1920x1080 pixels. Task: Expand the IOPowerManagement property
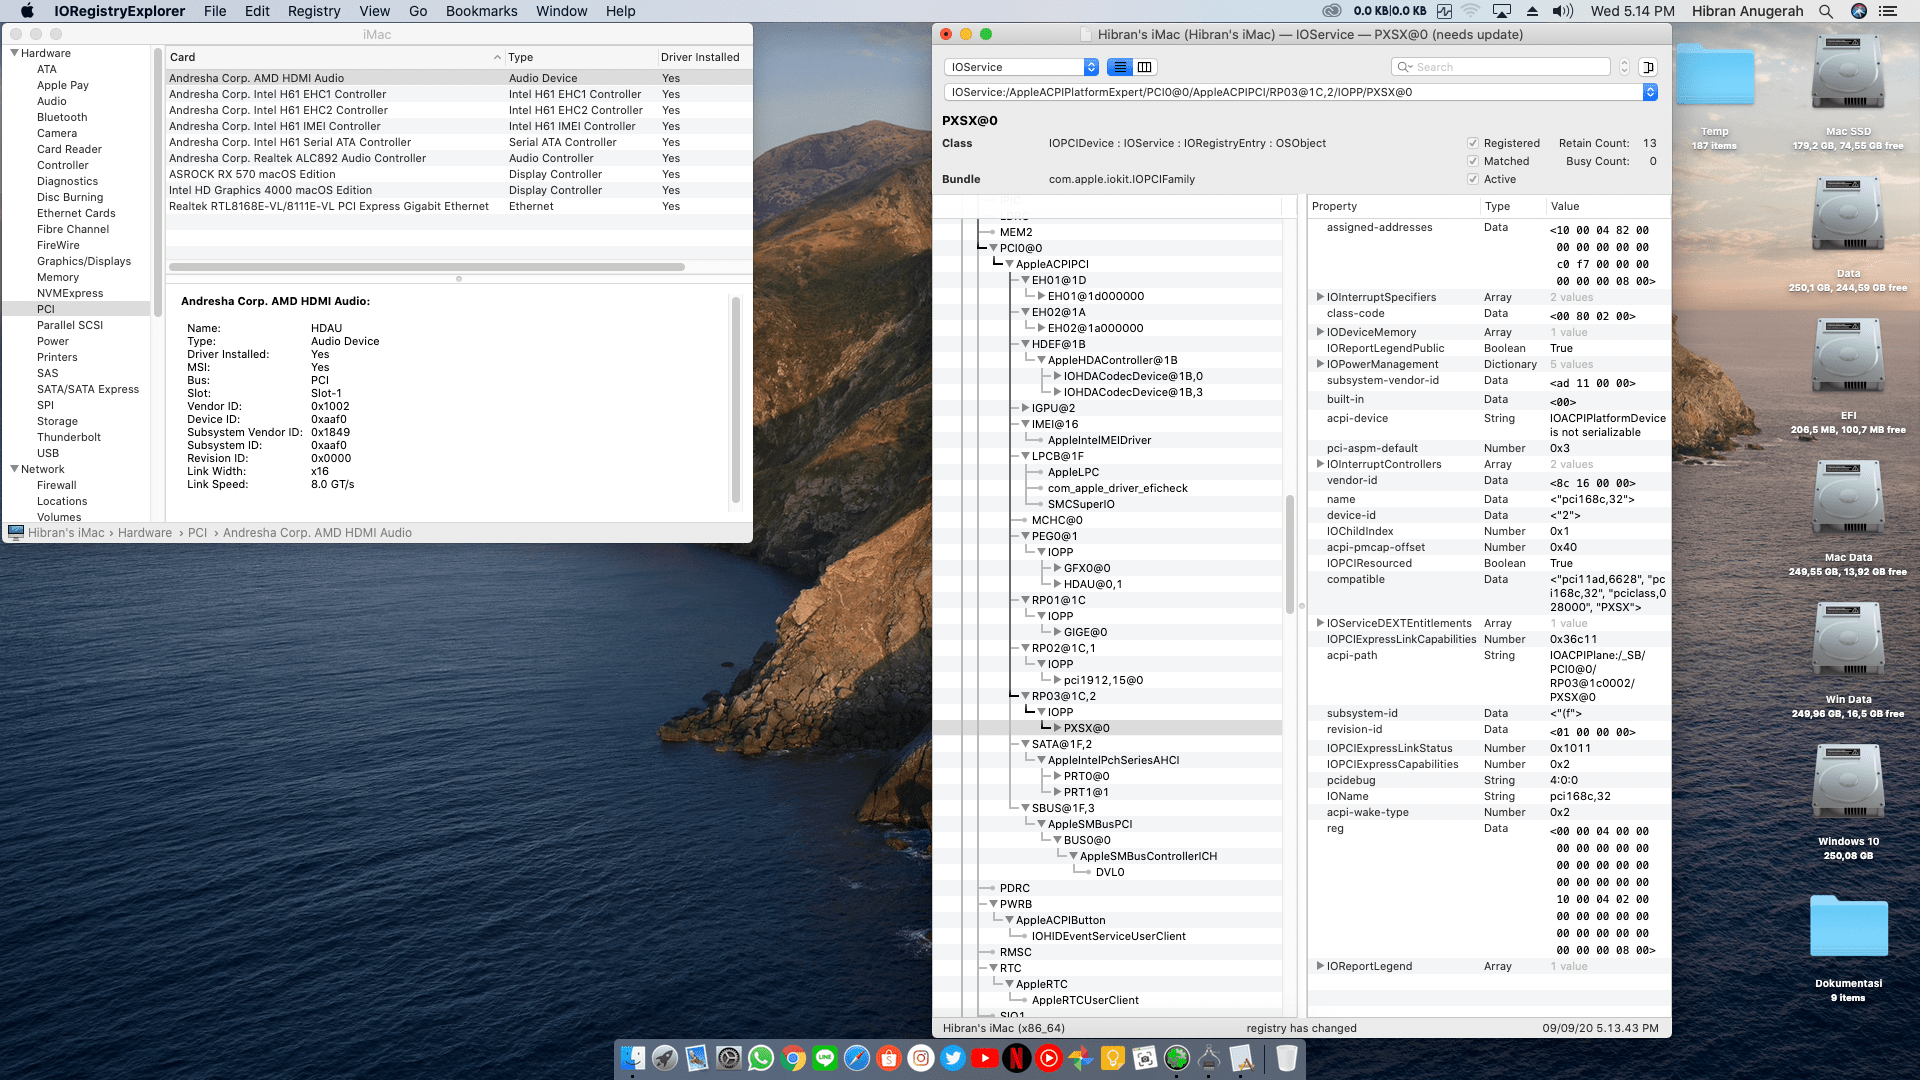point(1320,364)
